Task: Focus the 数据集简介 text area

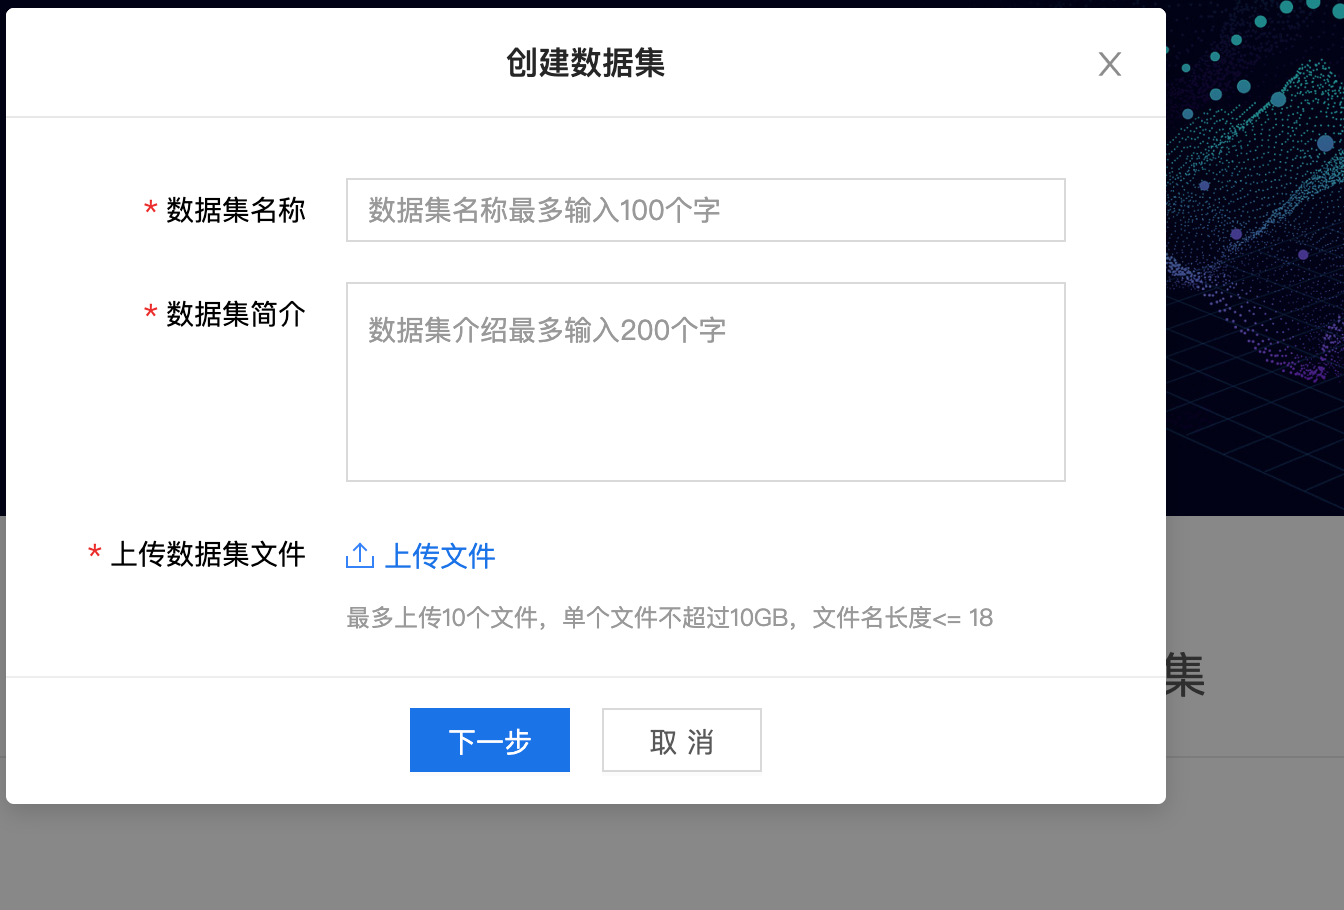Action: click(x=706, y=382)
